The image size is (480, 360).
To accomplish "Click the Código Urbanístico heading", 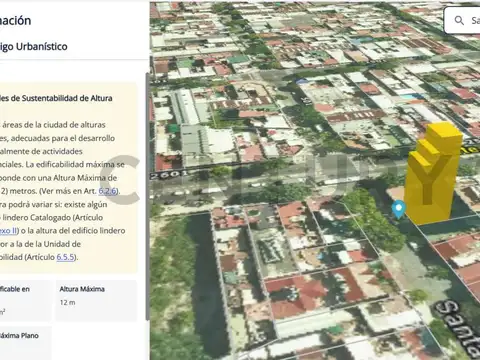I will tap(34, 46).
